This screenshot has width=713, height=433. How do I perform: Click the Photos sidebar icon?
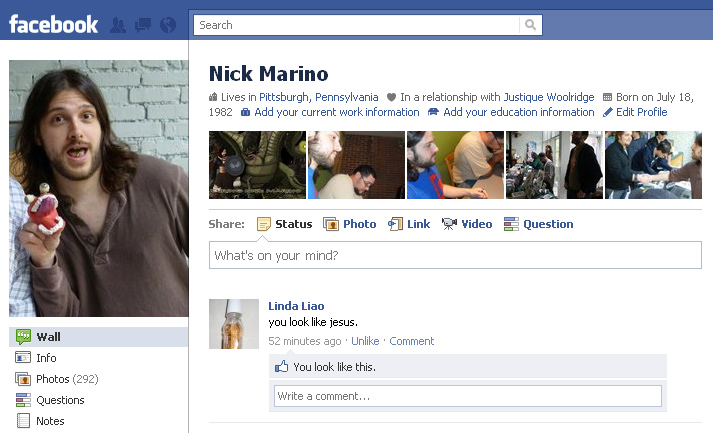[23, 379]
